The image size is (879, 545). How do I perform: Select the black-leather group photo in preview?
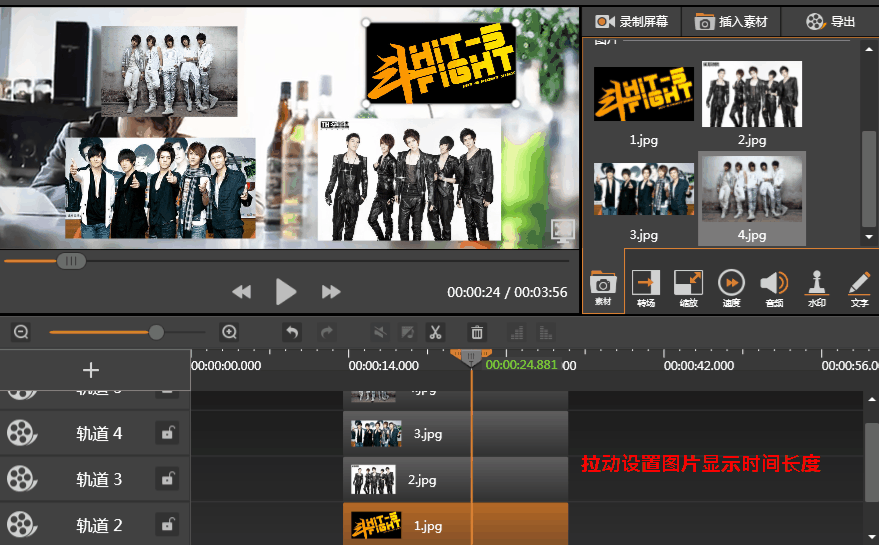(x=409, y=179)
